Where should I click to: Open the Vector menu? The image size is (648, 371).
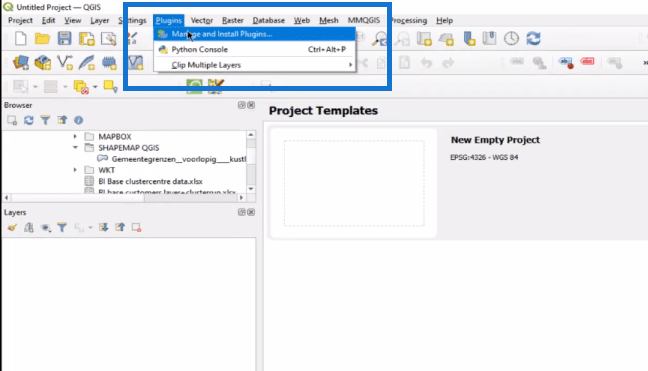pyautogui.click(x=202, y=20)
